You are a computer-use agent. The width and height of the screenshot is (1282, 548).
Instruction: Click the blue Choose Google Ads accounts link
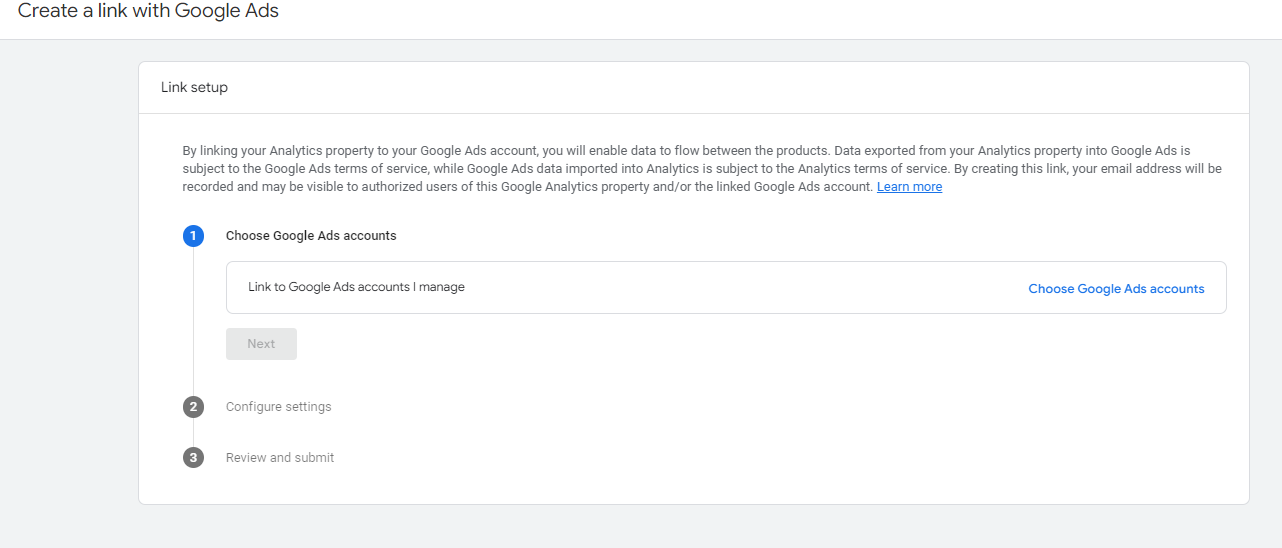pyautogui.click(x=1116, y=289)
